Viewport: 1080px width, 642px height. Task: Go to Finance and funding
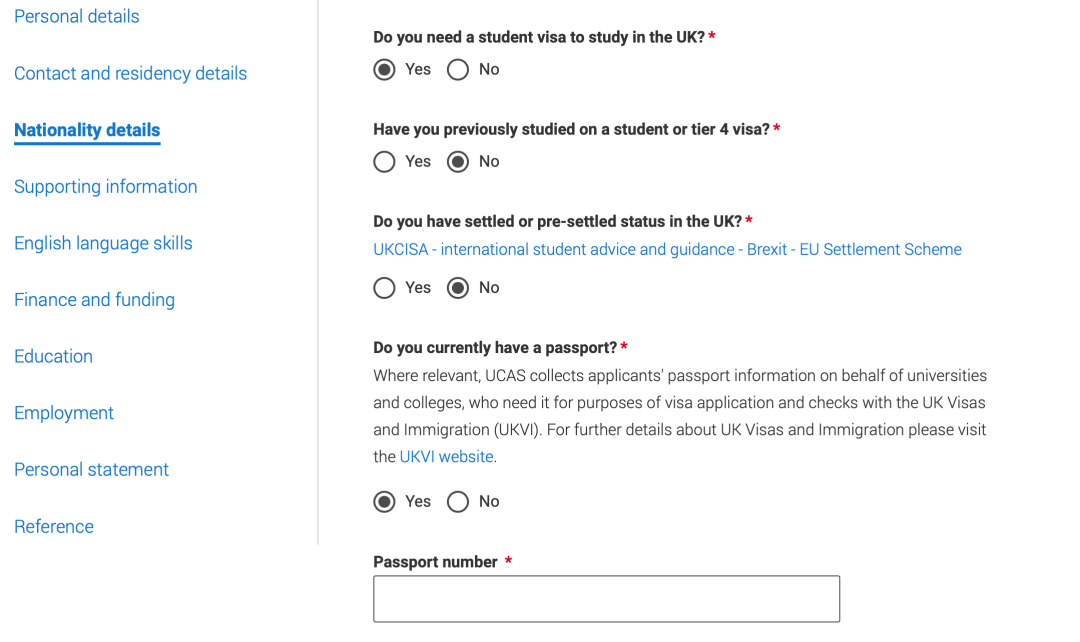tap(94, 300)
